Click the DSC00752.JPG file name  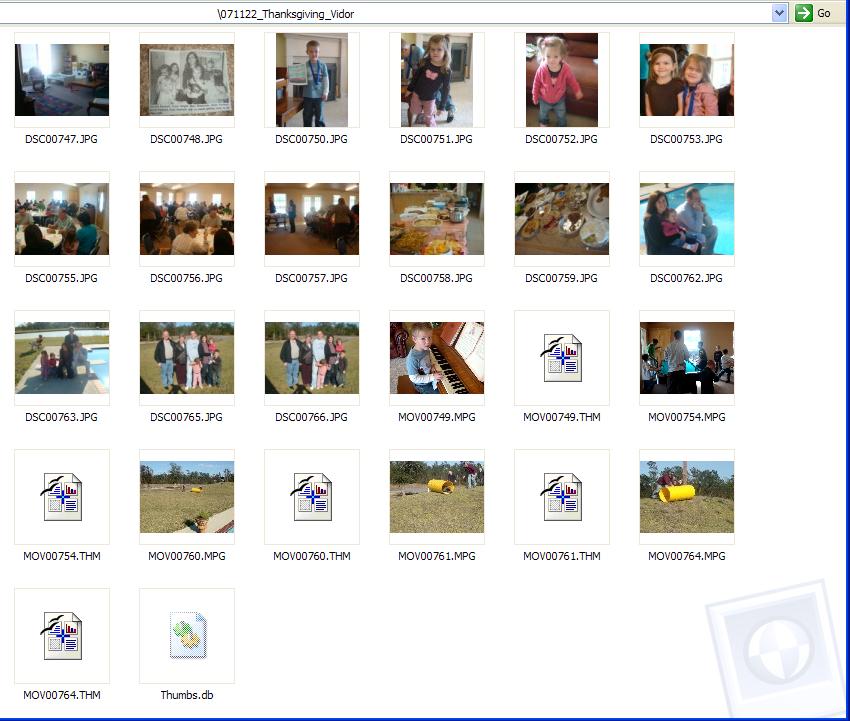point(561,139)
